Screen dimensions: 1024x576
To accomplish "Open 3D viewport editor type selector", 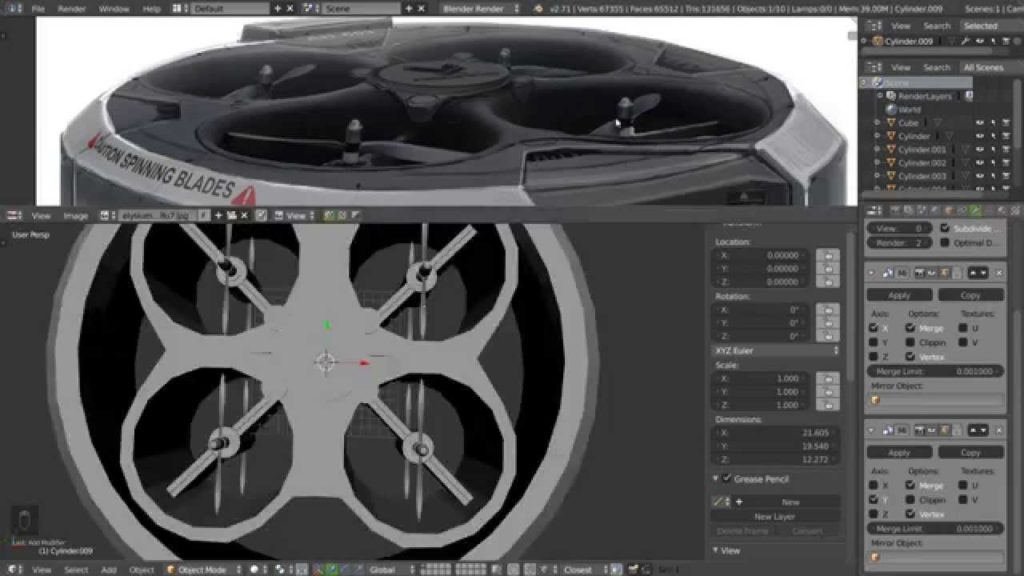I will 14,569.
